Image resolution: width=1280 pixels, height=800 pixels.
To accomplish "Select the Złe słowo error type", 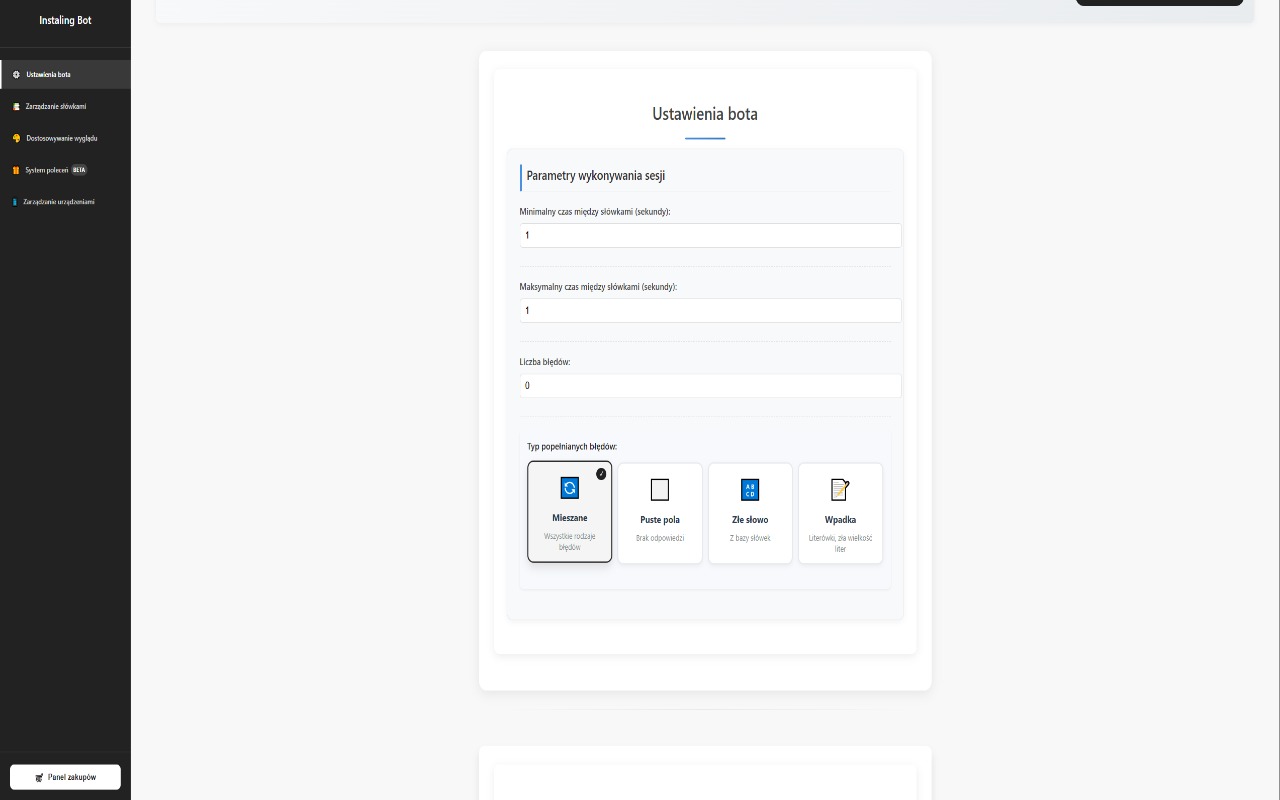I will tap(750, 513).
